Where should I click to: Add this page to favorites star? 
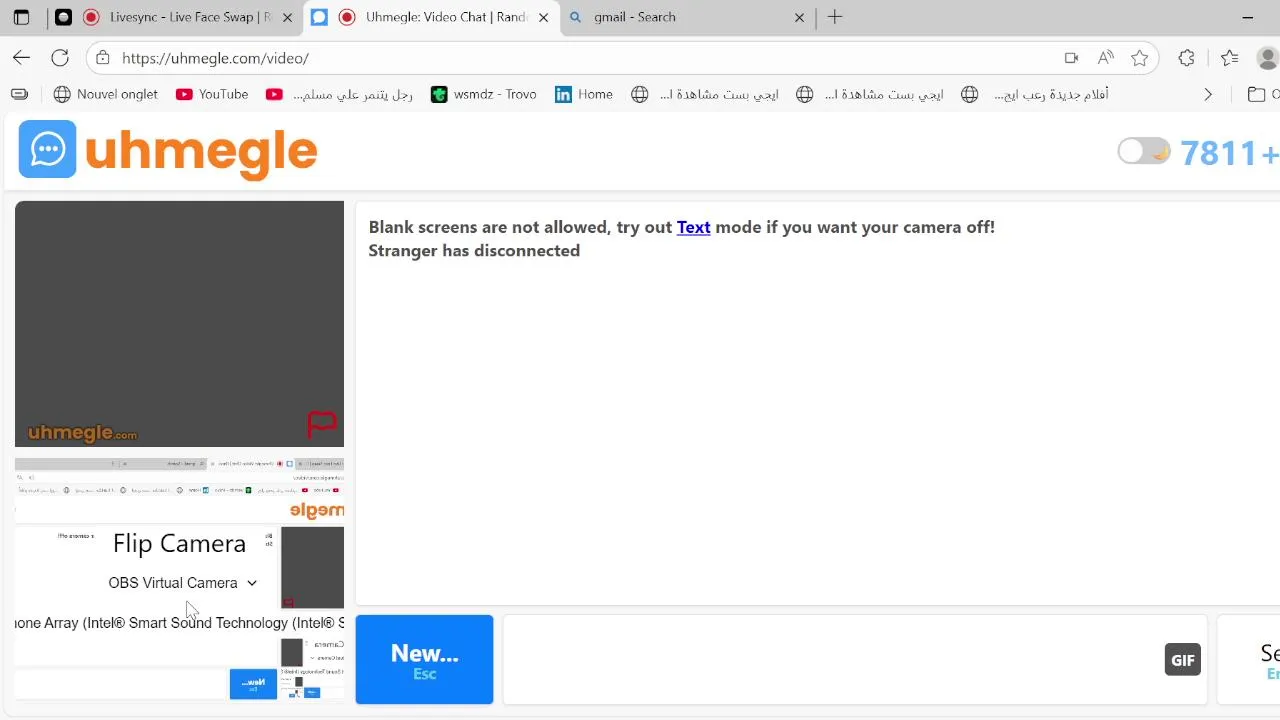pyautogui.click(x=1139, y=58)
